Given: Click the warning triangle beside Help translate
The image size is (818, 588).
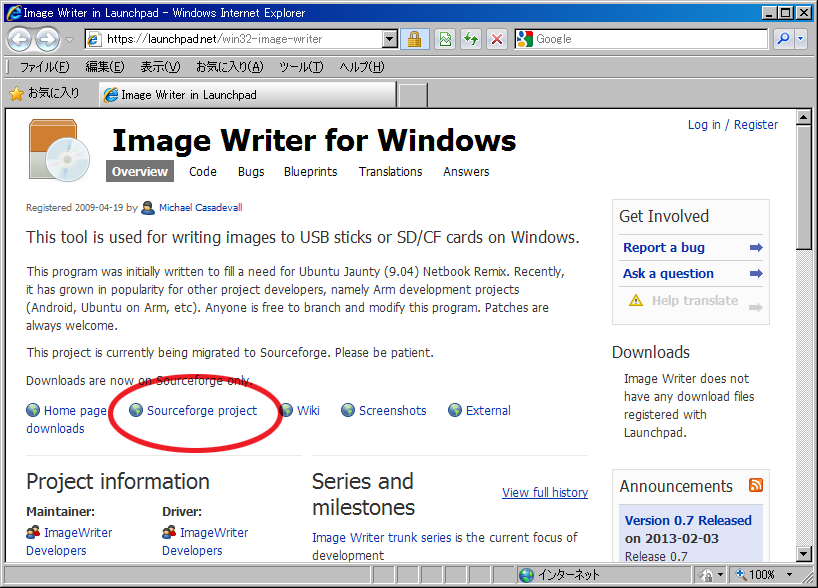Looking at the screenshot, I should [636, 301].
